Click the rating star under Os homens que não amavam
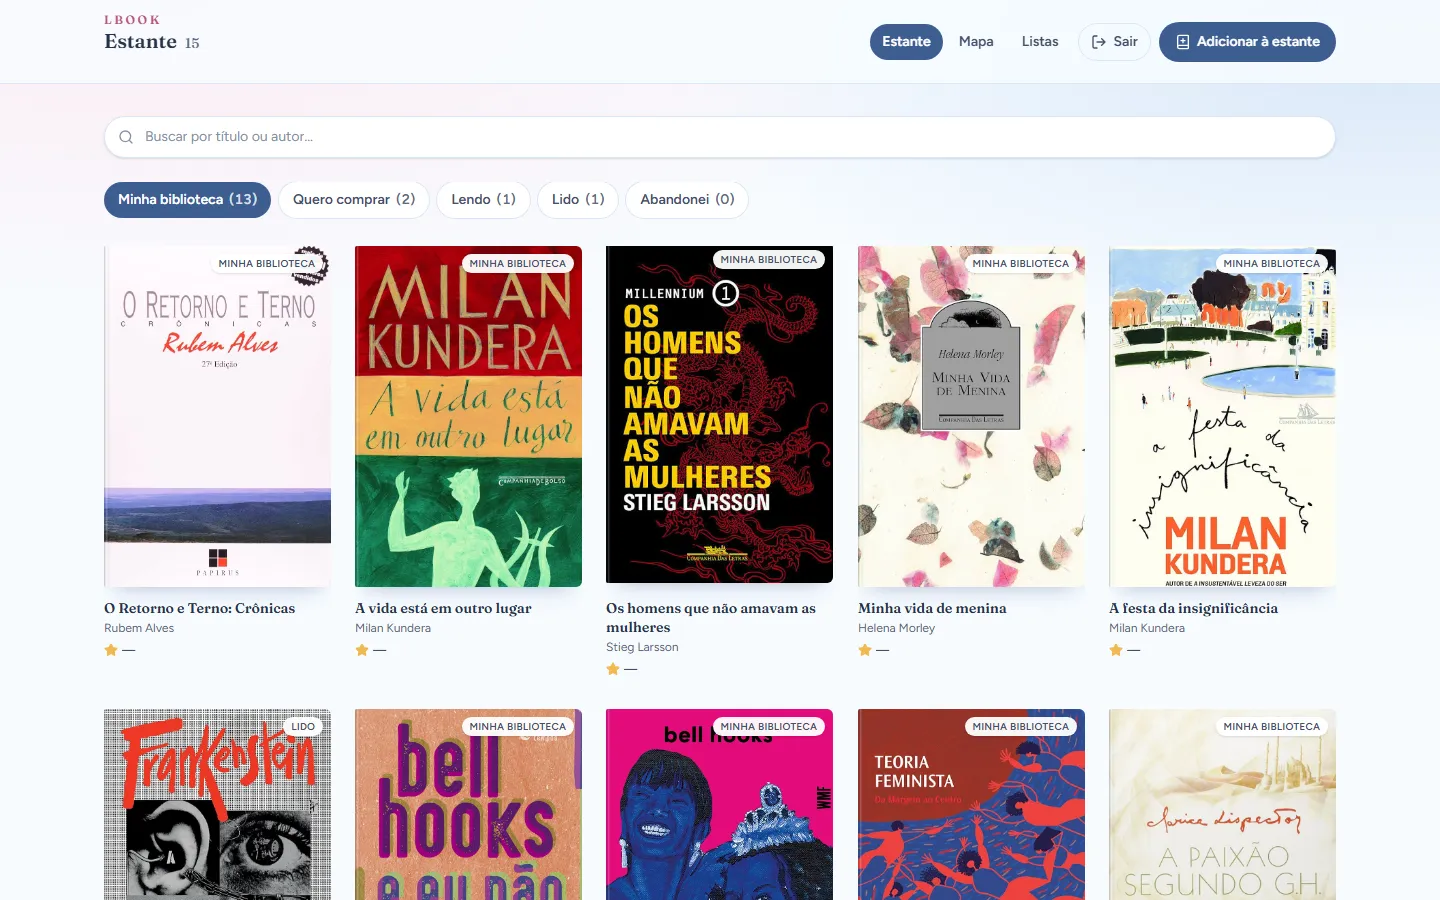 tap(613, 669)
